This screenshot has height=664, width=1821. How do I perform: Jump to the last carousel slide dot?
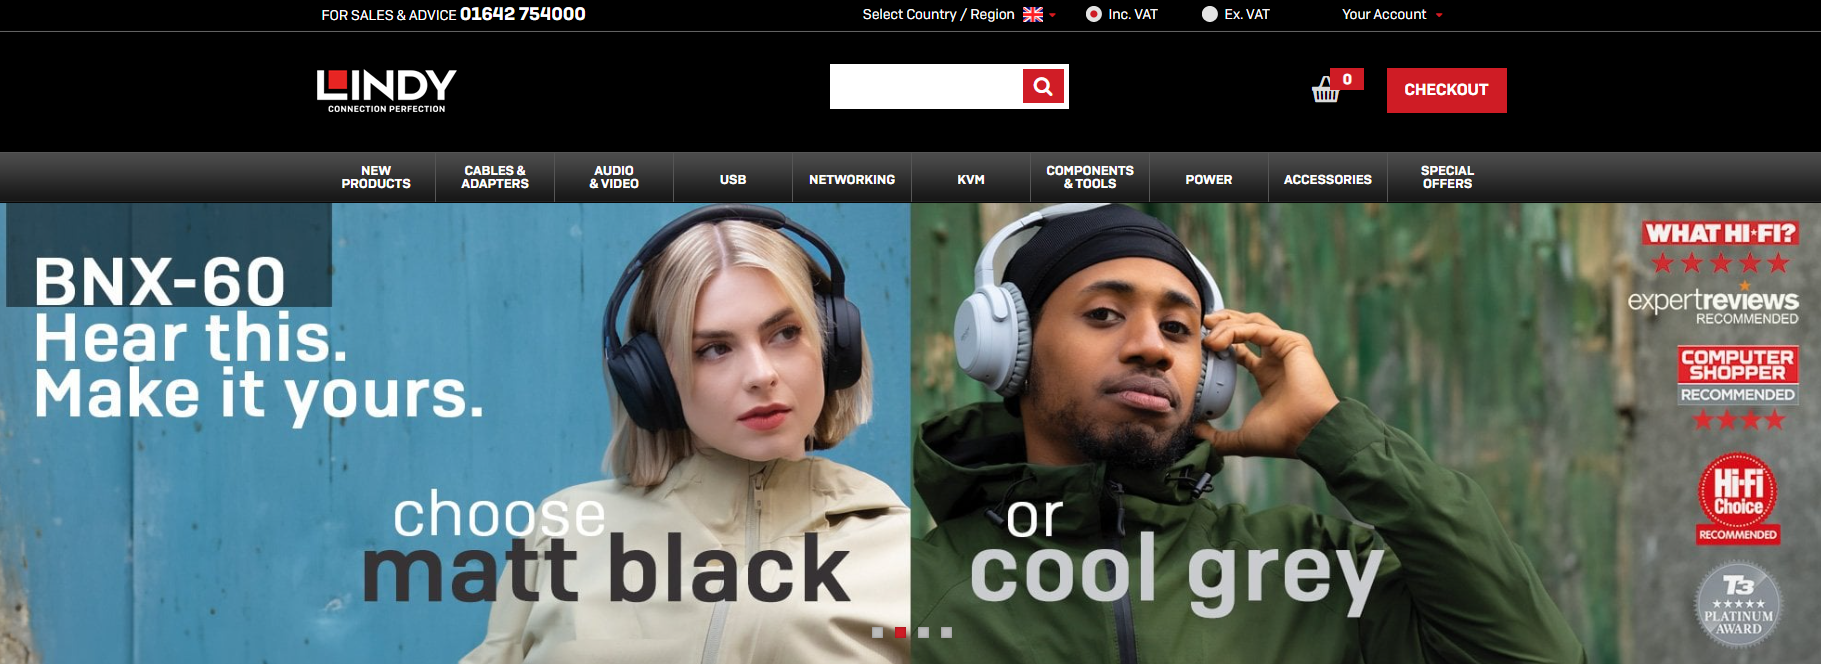point(946,632)
